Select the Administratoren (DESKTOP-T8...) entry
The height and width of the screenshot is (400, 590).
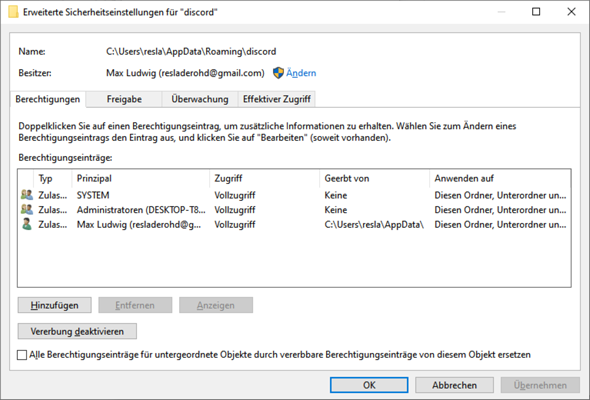pyautogui.click(x=141, y=210)
